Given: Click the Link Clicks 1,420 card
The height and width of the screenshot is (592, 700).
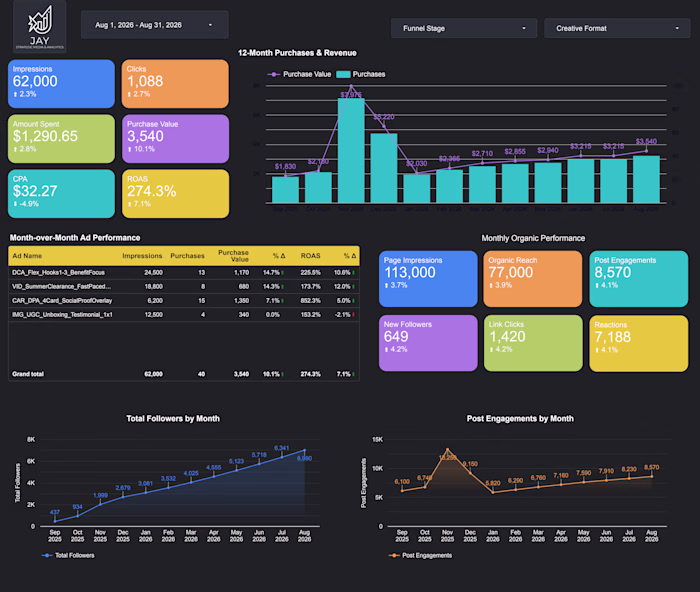Looking at the screenshot, I should tap(533, 343).
